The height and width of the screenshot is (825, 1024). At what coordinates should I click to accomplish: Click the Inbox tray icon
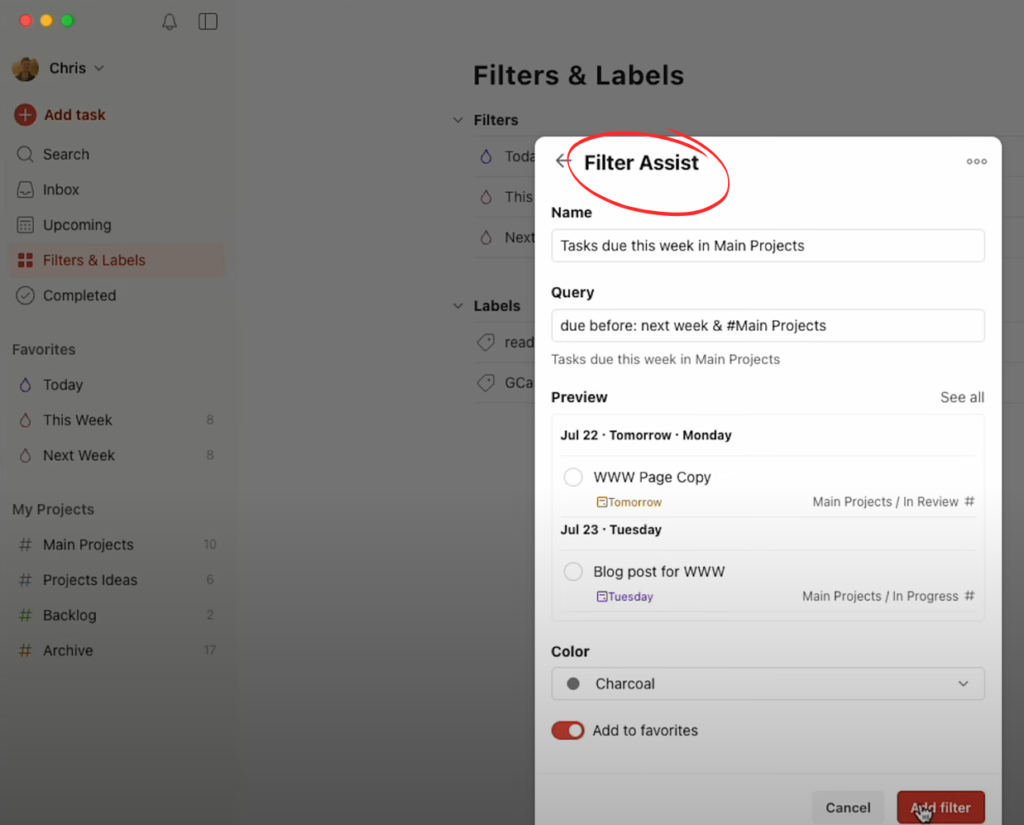(25, 189)
